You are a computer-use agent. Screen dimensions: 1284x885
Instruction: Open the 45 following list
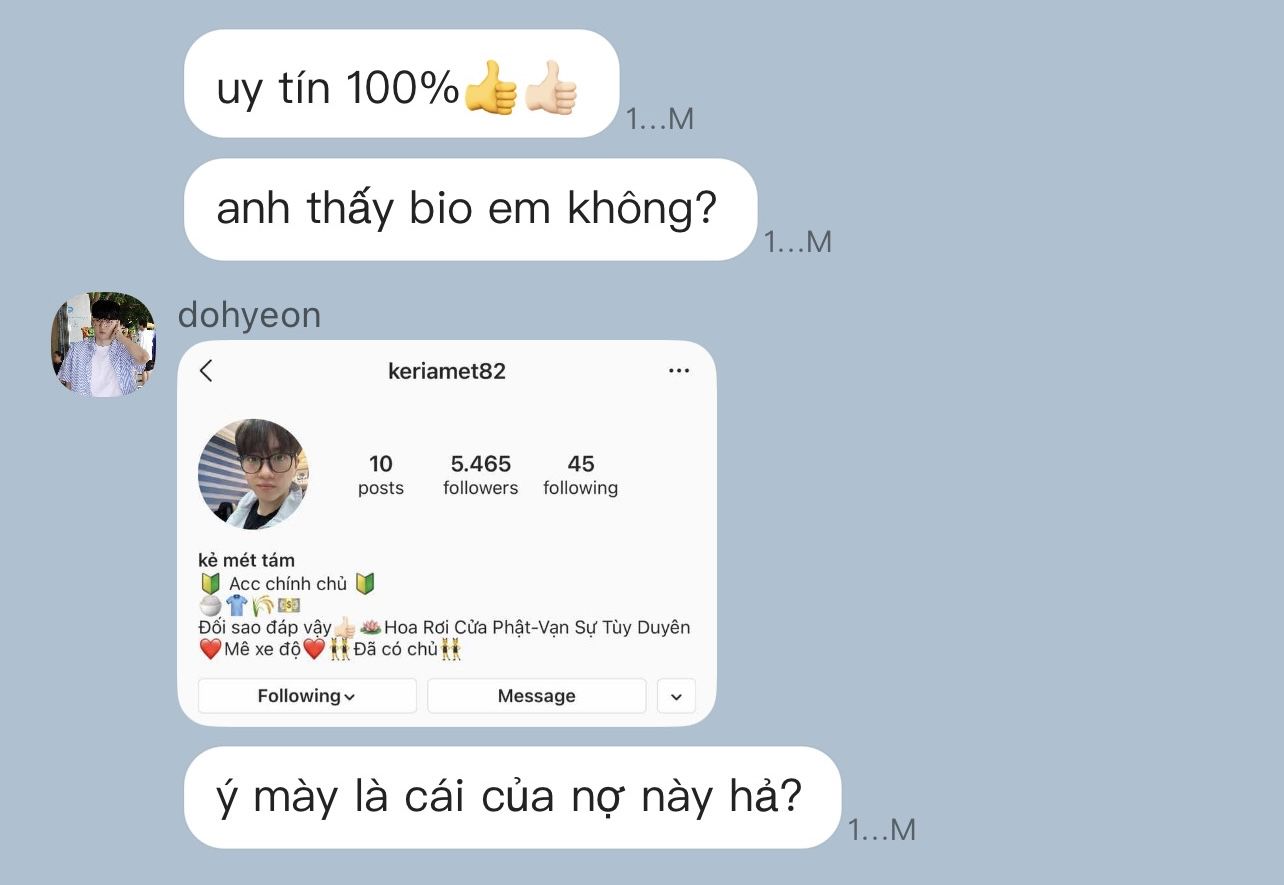coord(580,475)
